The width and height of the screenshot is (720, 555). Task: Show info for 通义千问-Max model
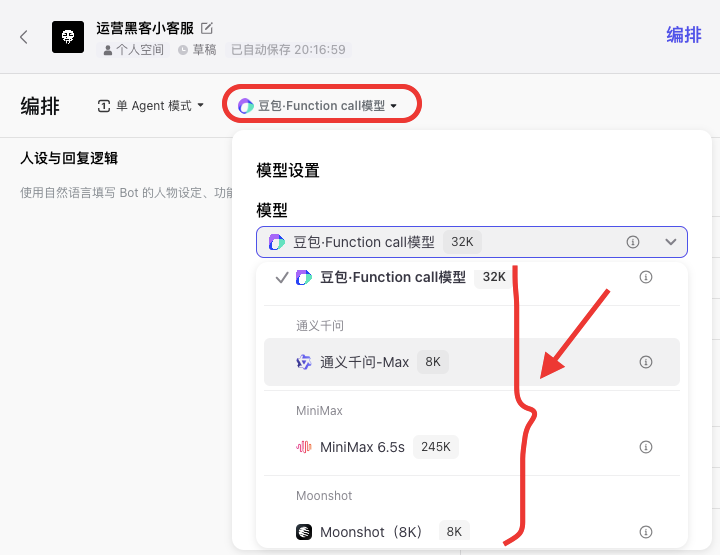[x=646, y=362]
